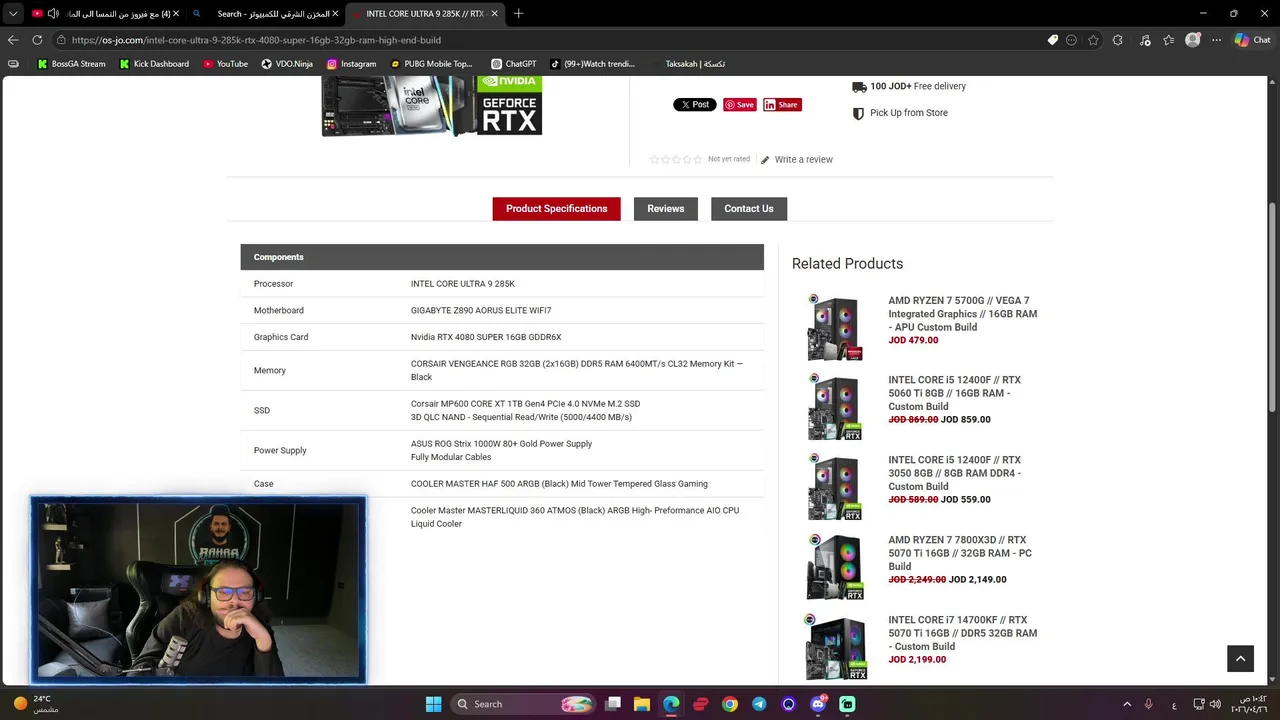Open the Windows Start menu
1280x720 pixels.
(x=433, y=704)
